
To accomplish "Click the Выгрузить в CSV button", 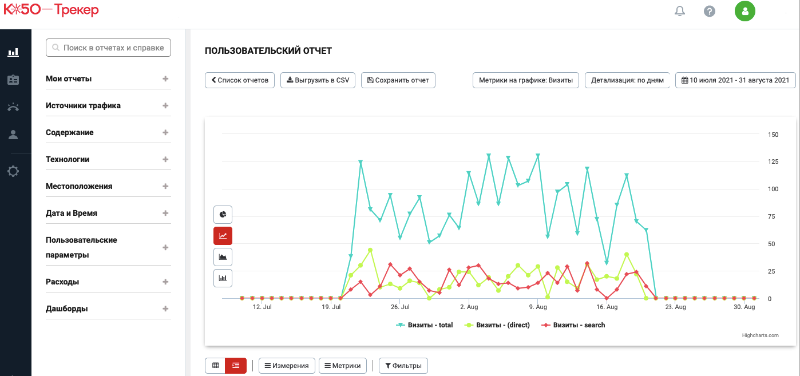I will point(318,80).
